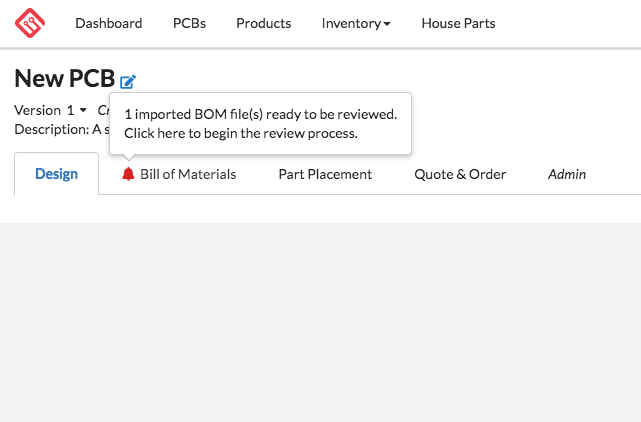Switch to the Bill of Materials tab
641x422 pixels.
click(188, 174)
